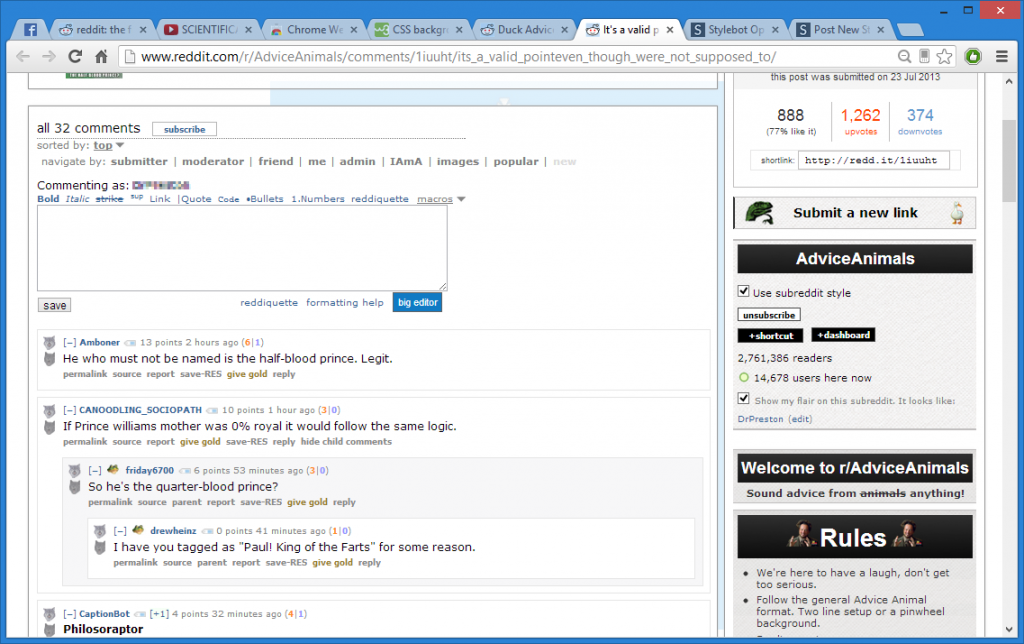Viewport: 1024px width, 644px height.
Task: Click Submit a new link
Action: coord(855,213)
